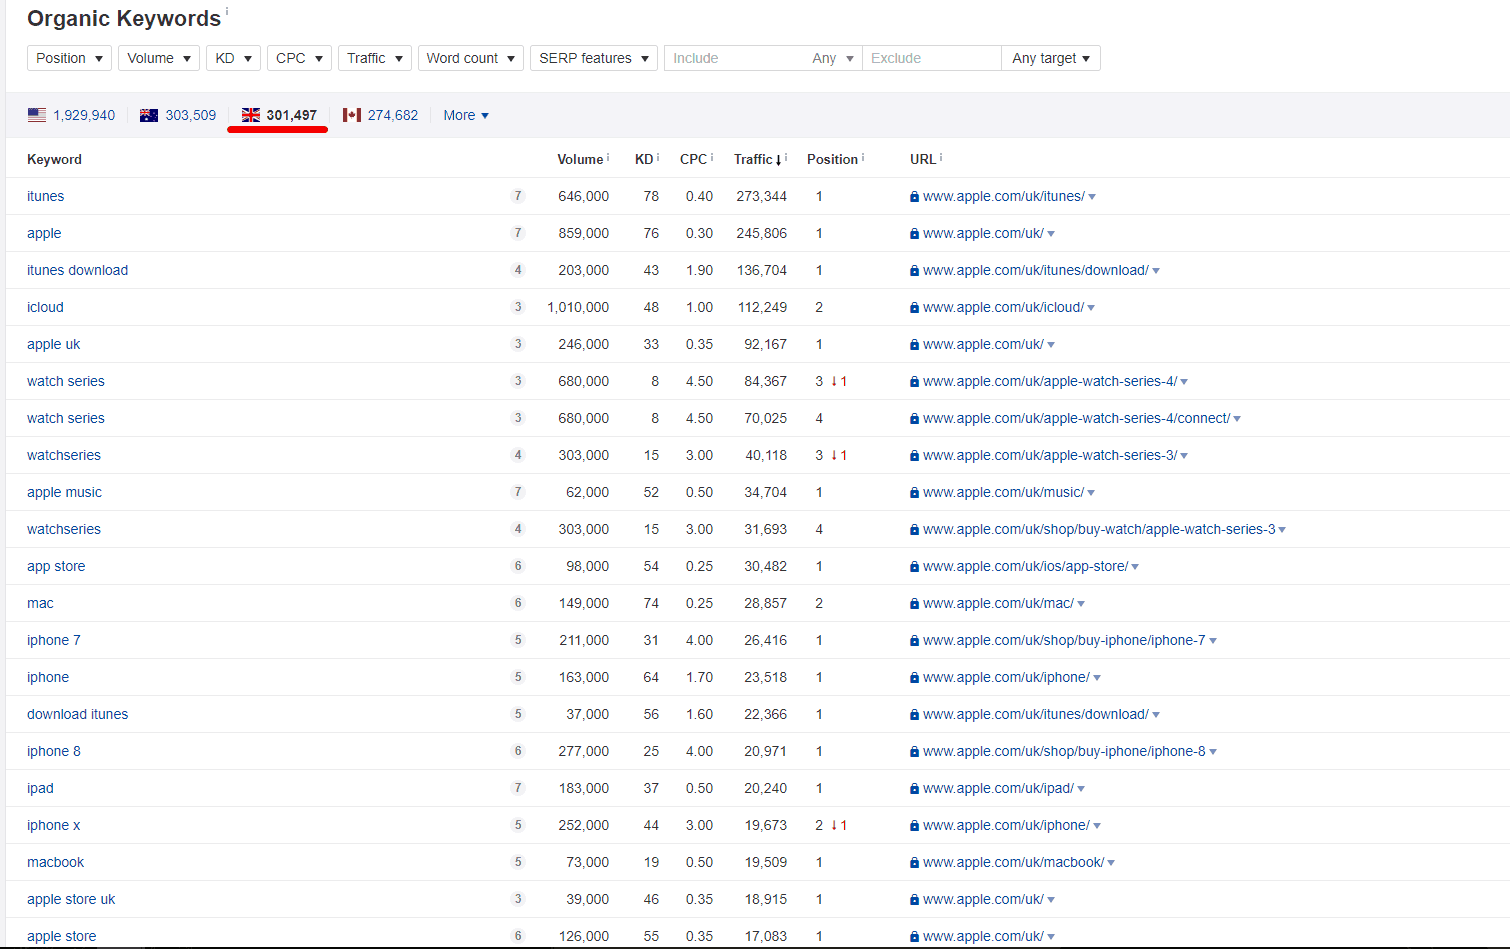Open the SERP features filter dropdown

(593, 57)
